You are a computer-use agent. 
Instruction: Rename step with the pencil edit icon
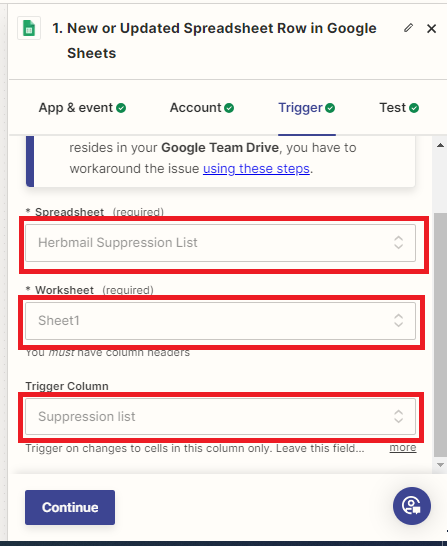point(408,28)
